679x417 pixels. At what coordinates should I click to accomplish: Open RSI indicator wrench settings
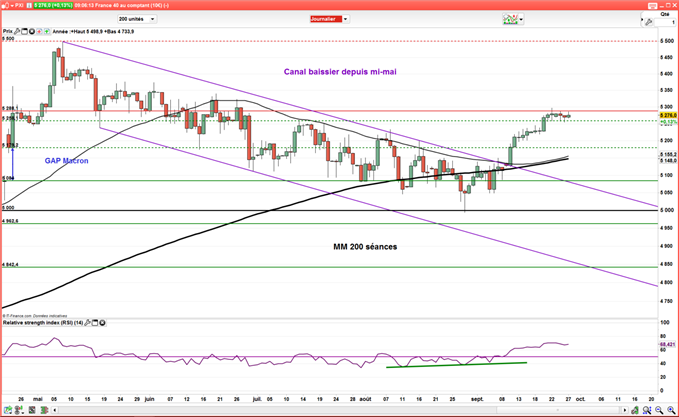(87, 323)
